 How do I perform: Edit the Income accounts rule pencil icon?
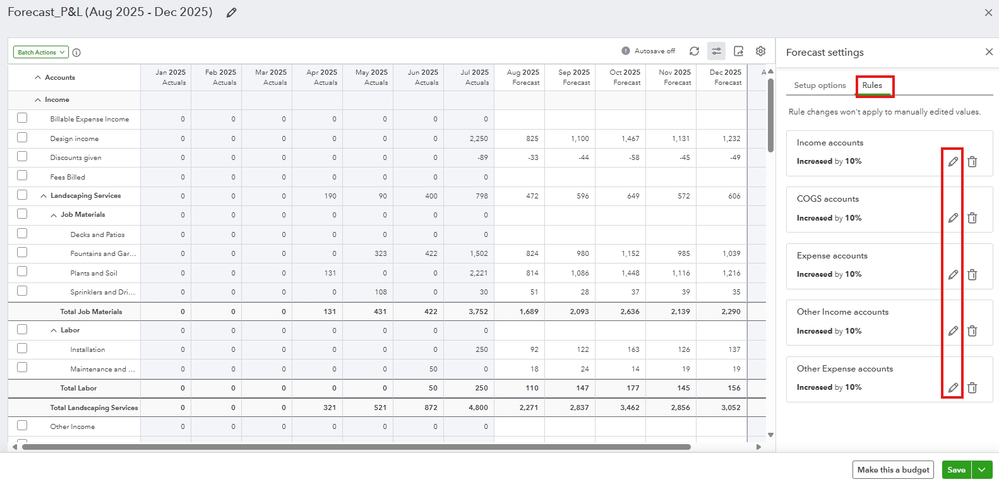click(953, 161)
